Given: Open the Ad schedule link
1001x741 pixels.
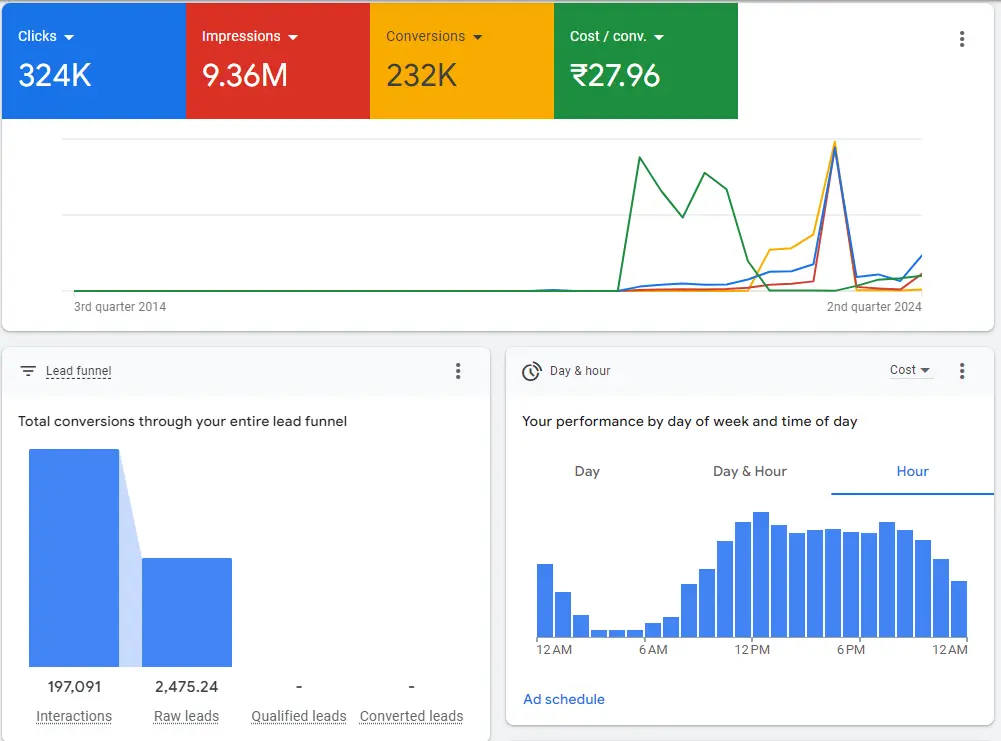Looking at the screenshot, I should click(x=563, y=699).
